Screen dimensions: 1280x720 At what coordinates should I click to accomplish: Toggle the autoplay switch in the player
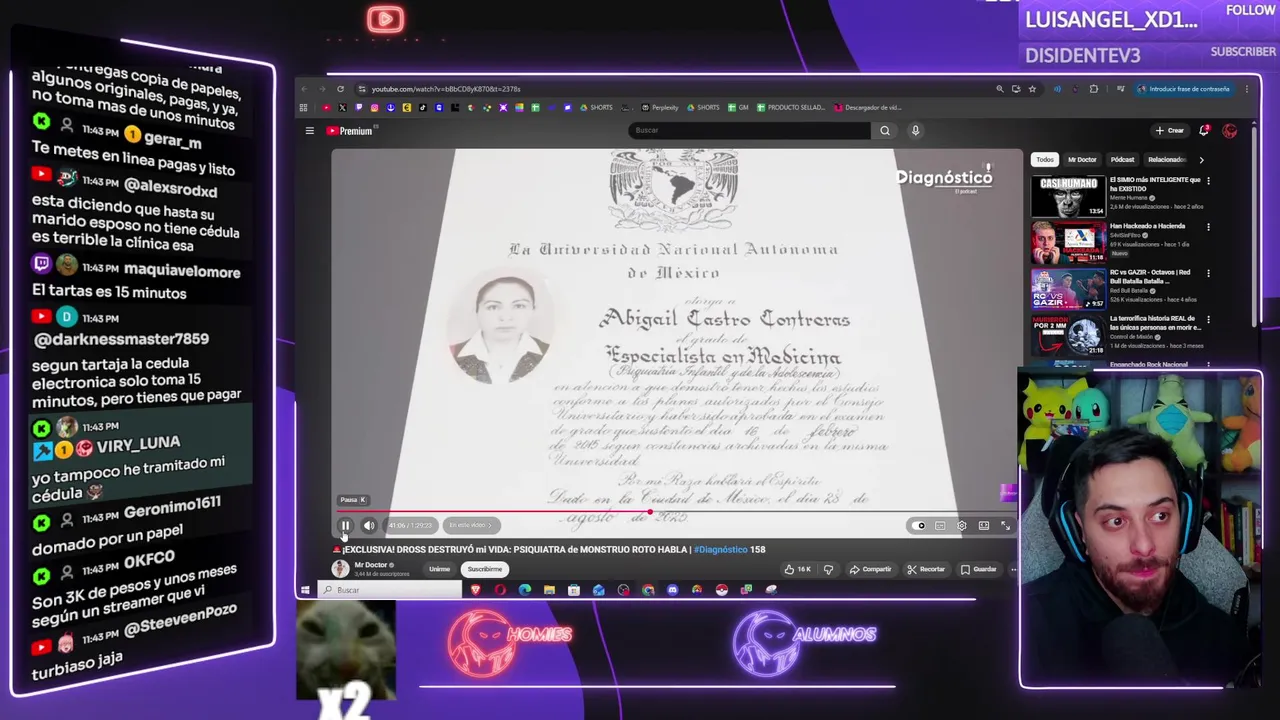(x=920, y=525)
